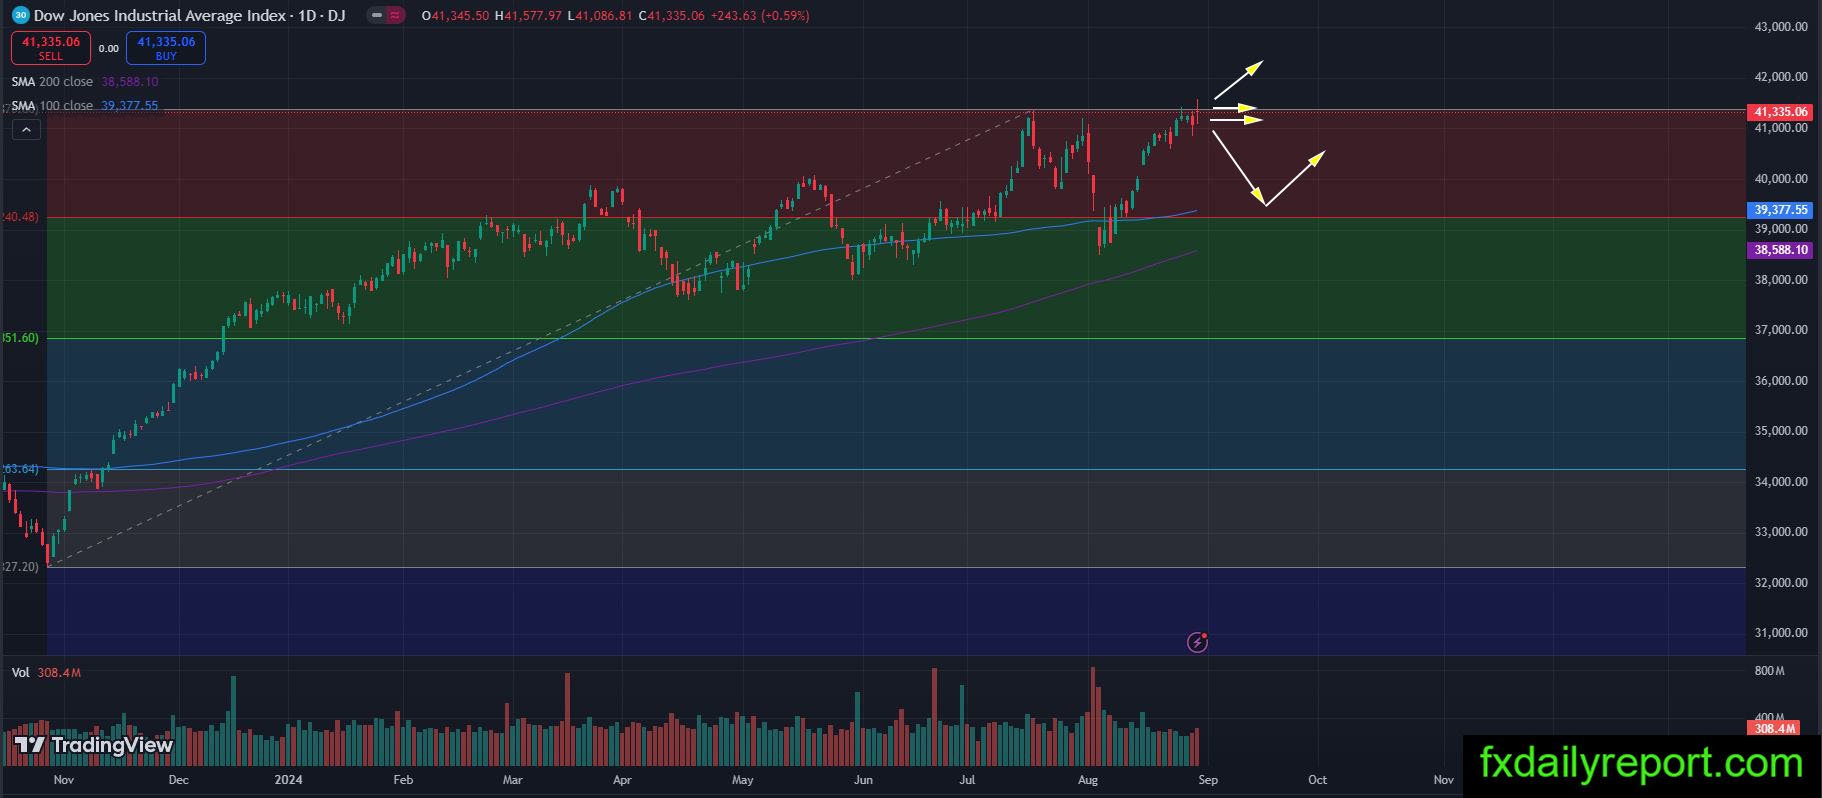Viewport: 1822px width, 798px height.
Task: Click the Feb label on the time axis
Action: pos(403,780)
